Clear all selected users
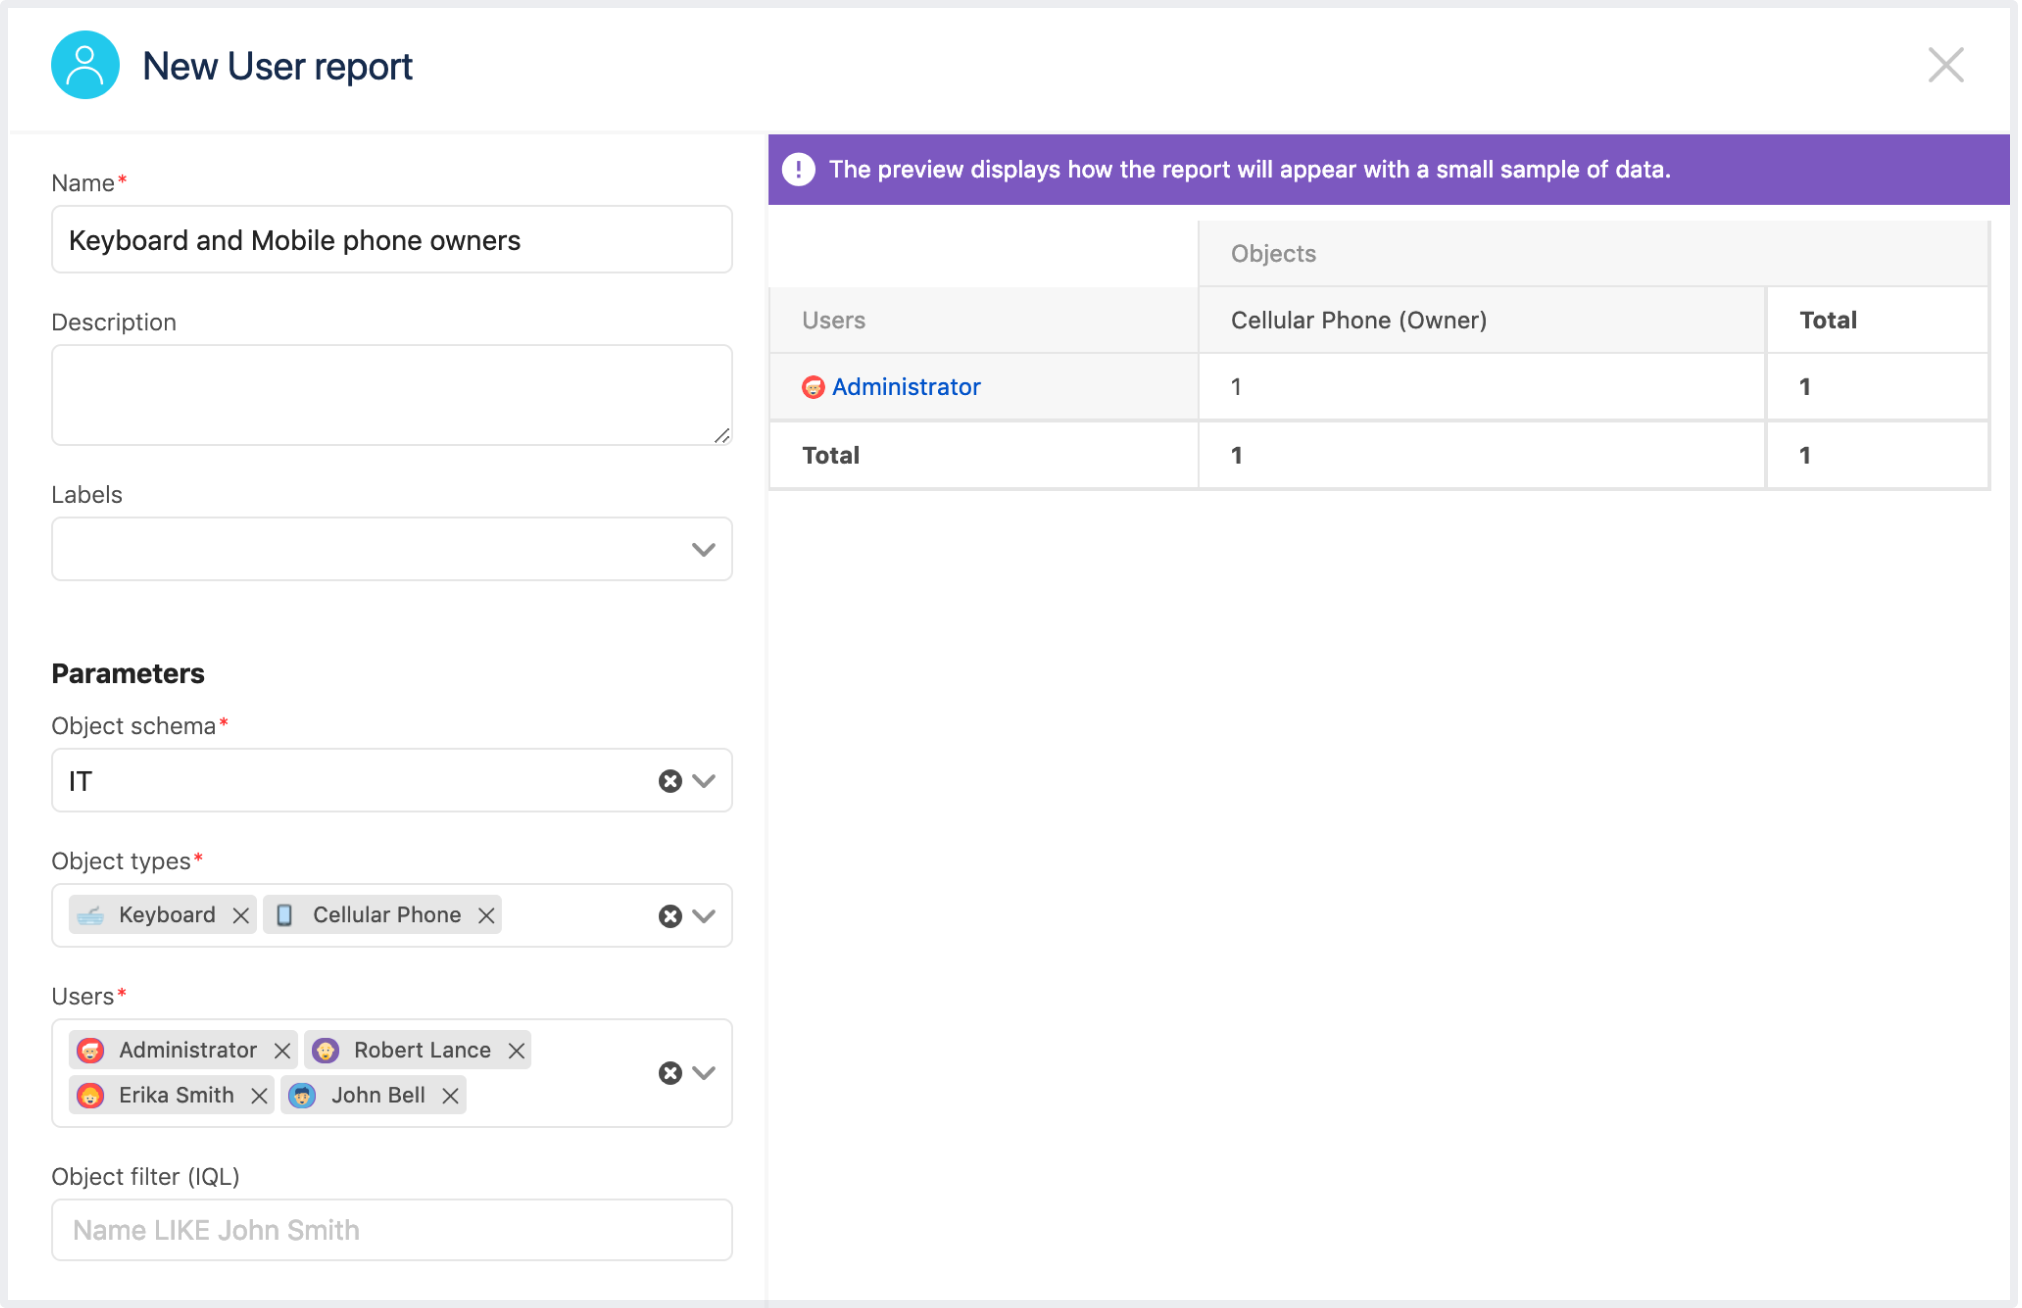 click(x=670, y=1073)
